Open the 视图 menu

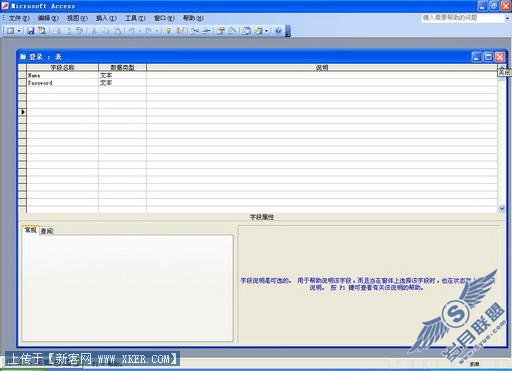(x=77, y=18)
